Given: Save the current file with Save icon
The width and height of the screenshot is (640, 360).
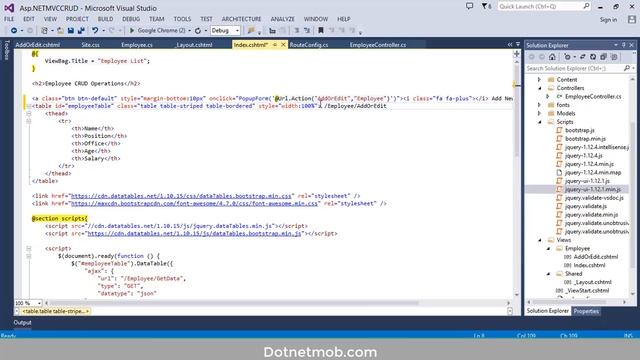Looking at the screenshot, I should pyautogui.click(x=71, y=31).
